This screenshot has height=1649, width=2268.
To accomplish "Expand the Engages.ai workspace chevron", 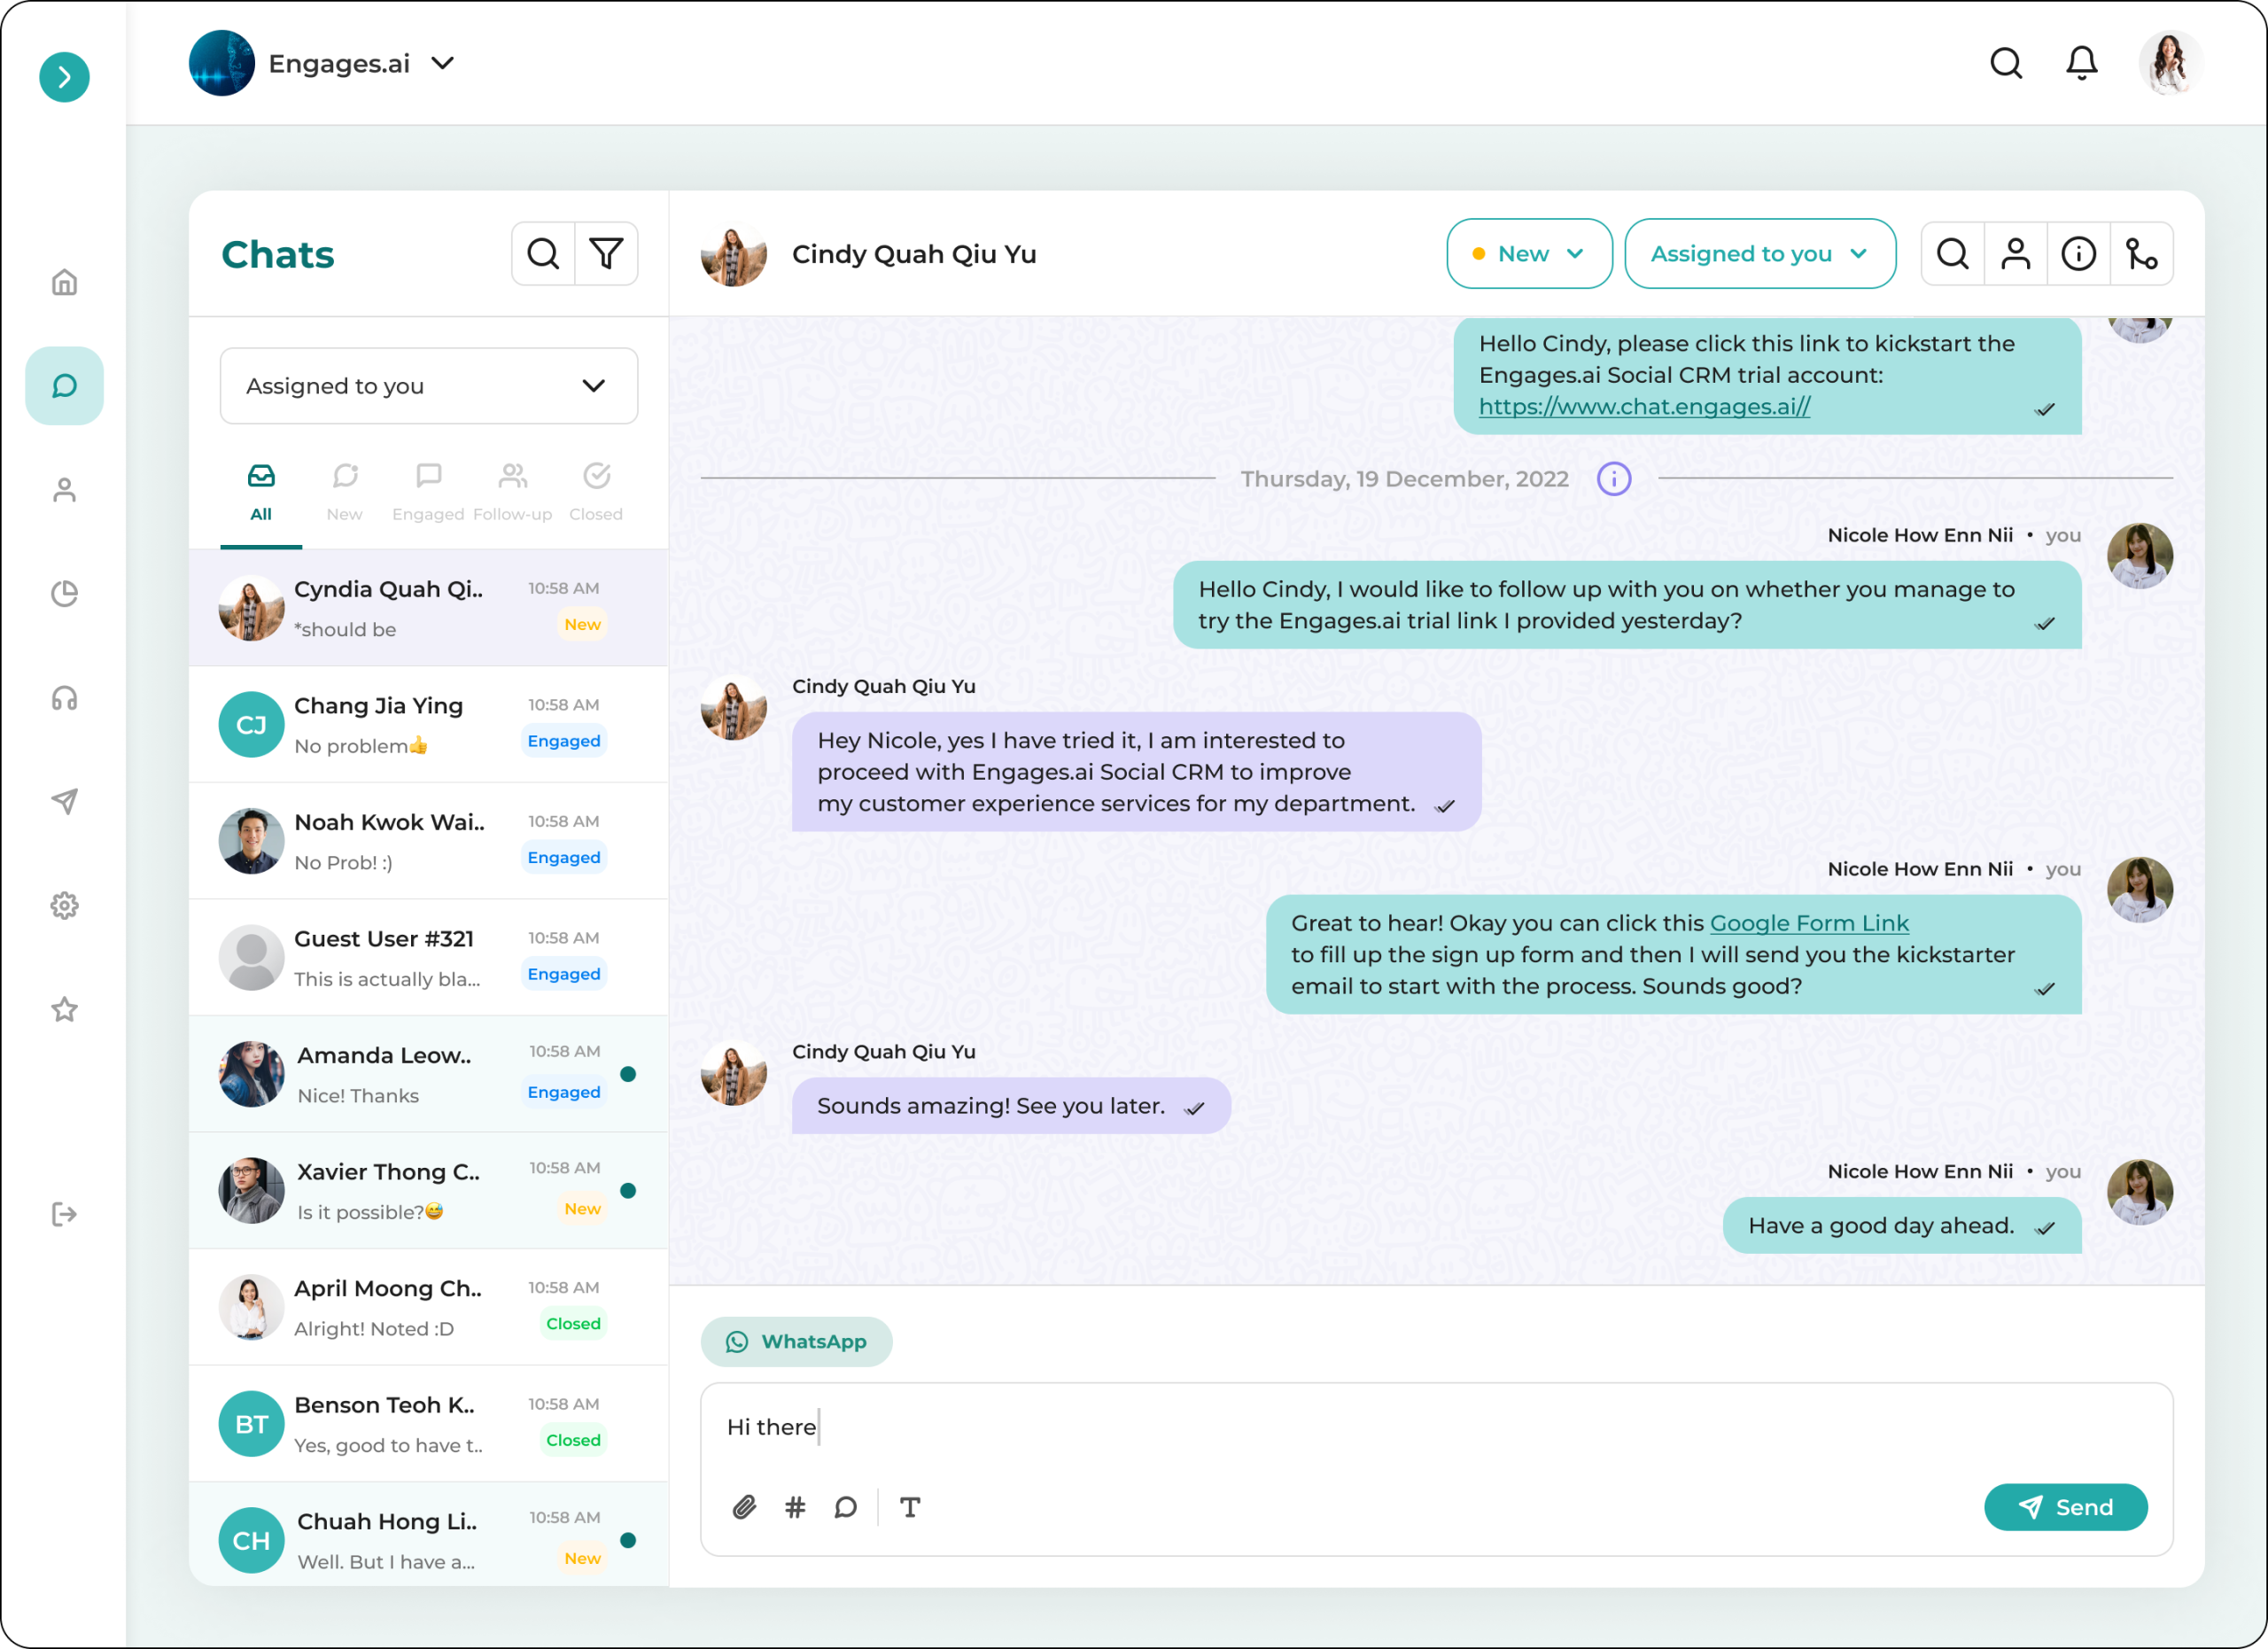I will (x=443, y=63).
